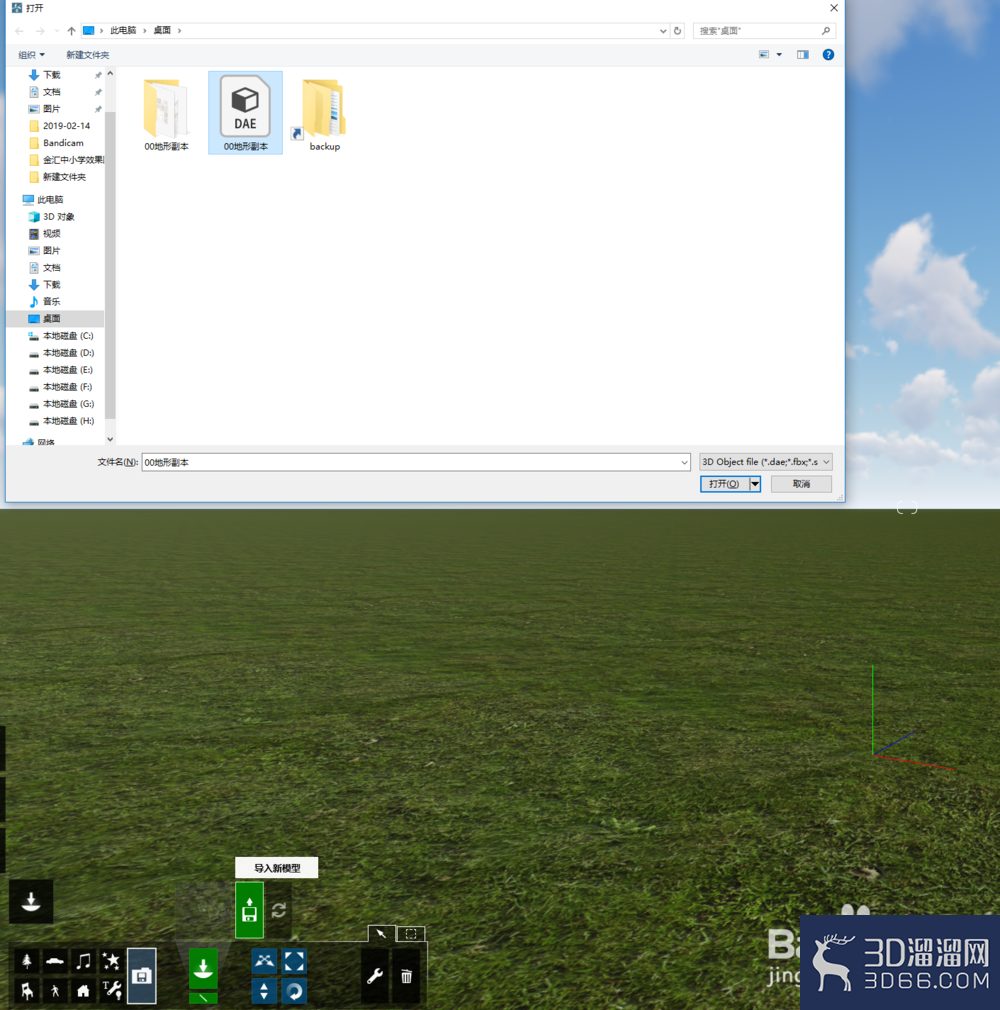Click the green Import new model icon

click(x=249, y=910)
